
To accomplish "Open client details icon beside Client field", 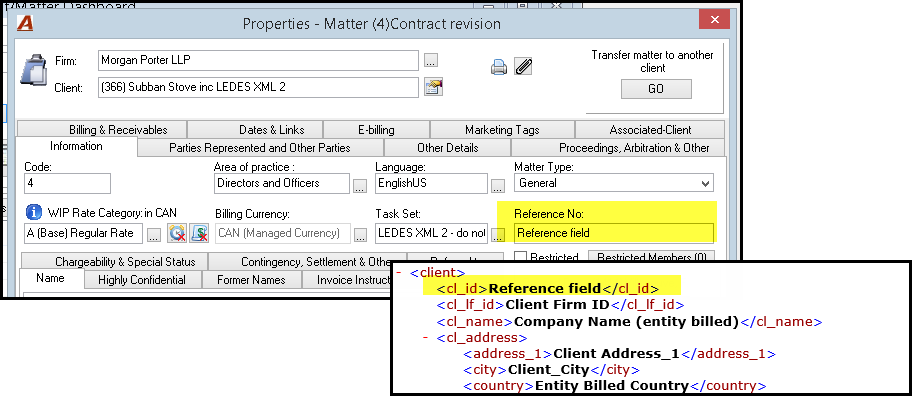I will 433,87.
